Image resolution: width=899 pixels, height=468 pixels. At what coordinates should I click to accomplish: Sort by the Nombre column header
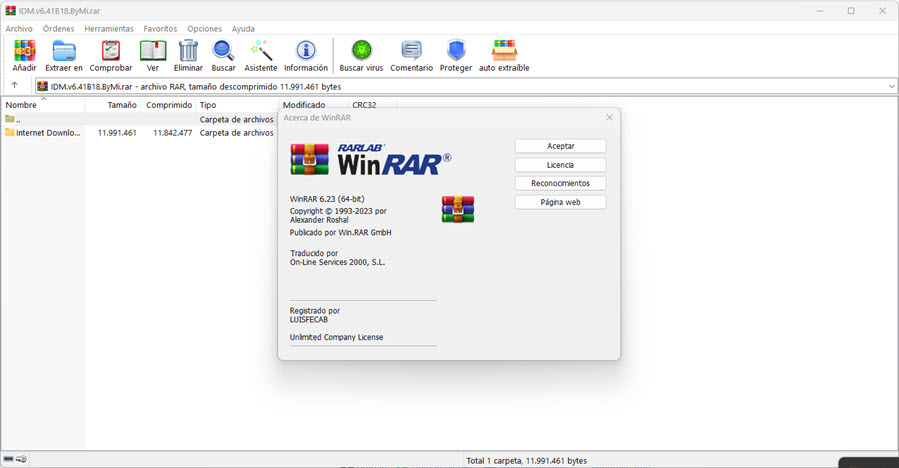[43, 105]
